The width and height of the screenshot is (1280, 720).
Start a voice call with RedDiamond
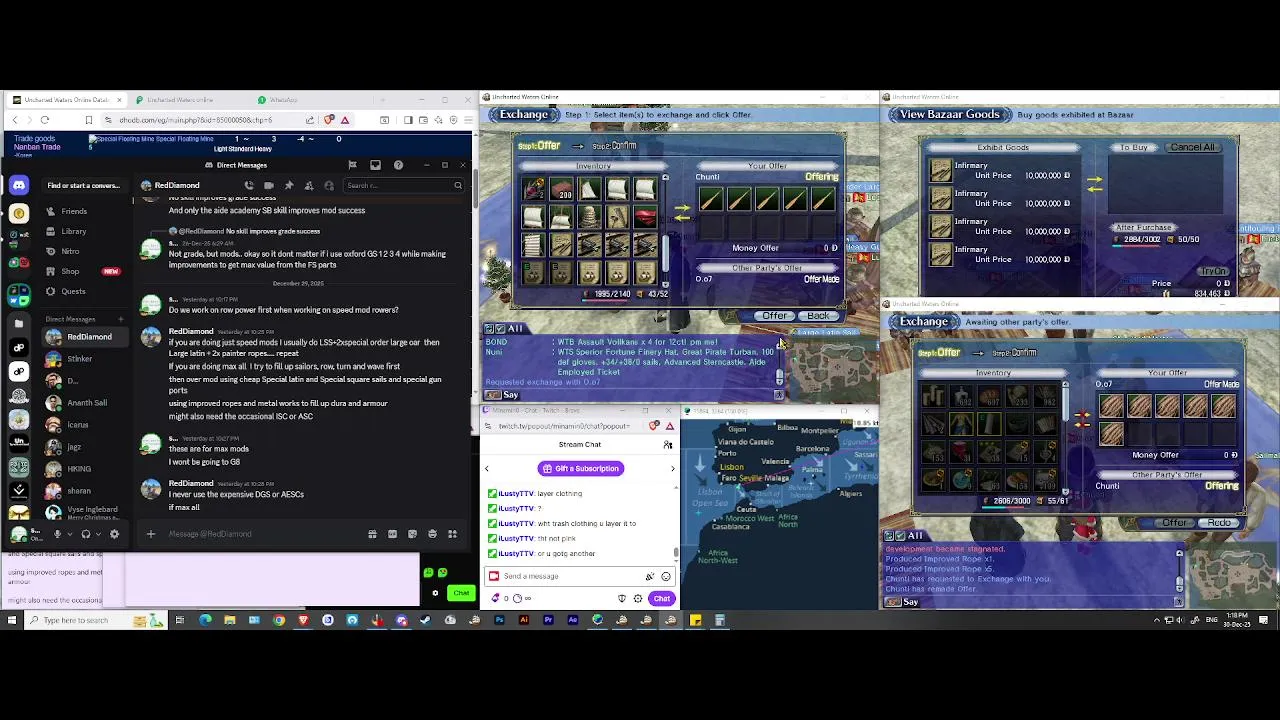[249, 185]
